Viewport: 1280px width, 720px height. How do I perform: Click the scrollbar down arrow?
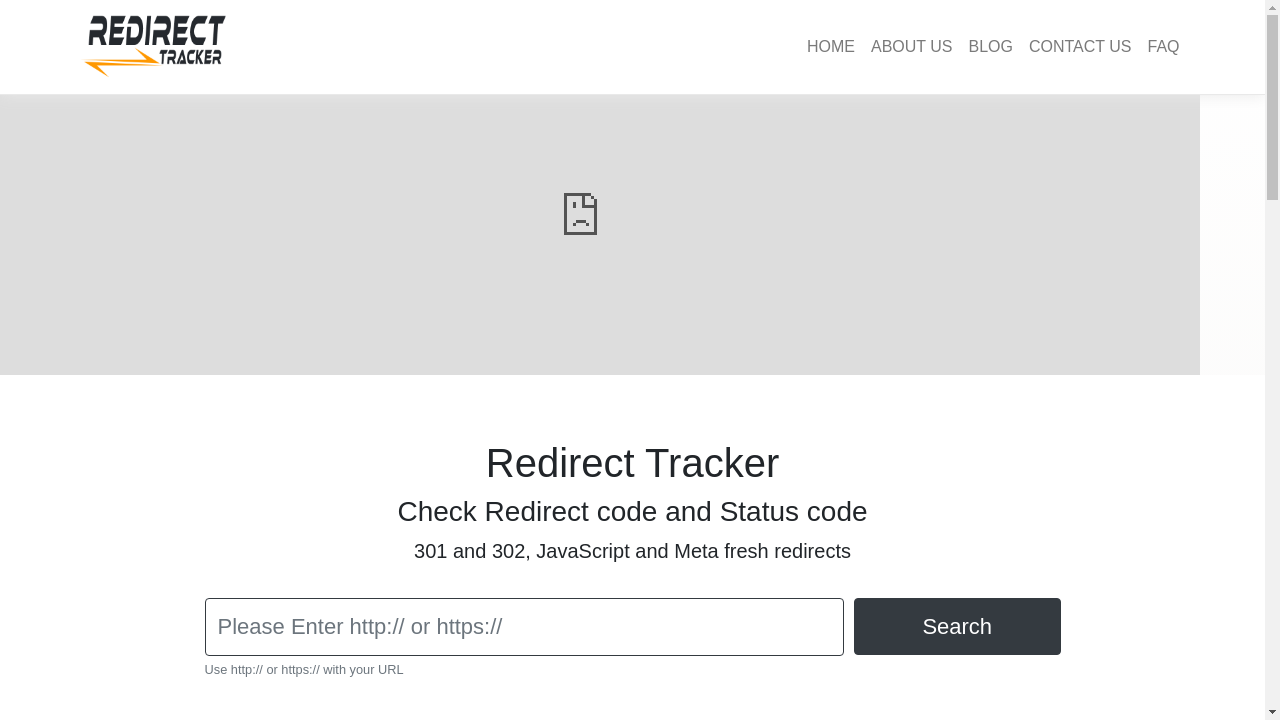click(x=1272, y=712)
